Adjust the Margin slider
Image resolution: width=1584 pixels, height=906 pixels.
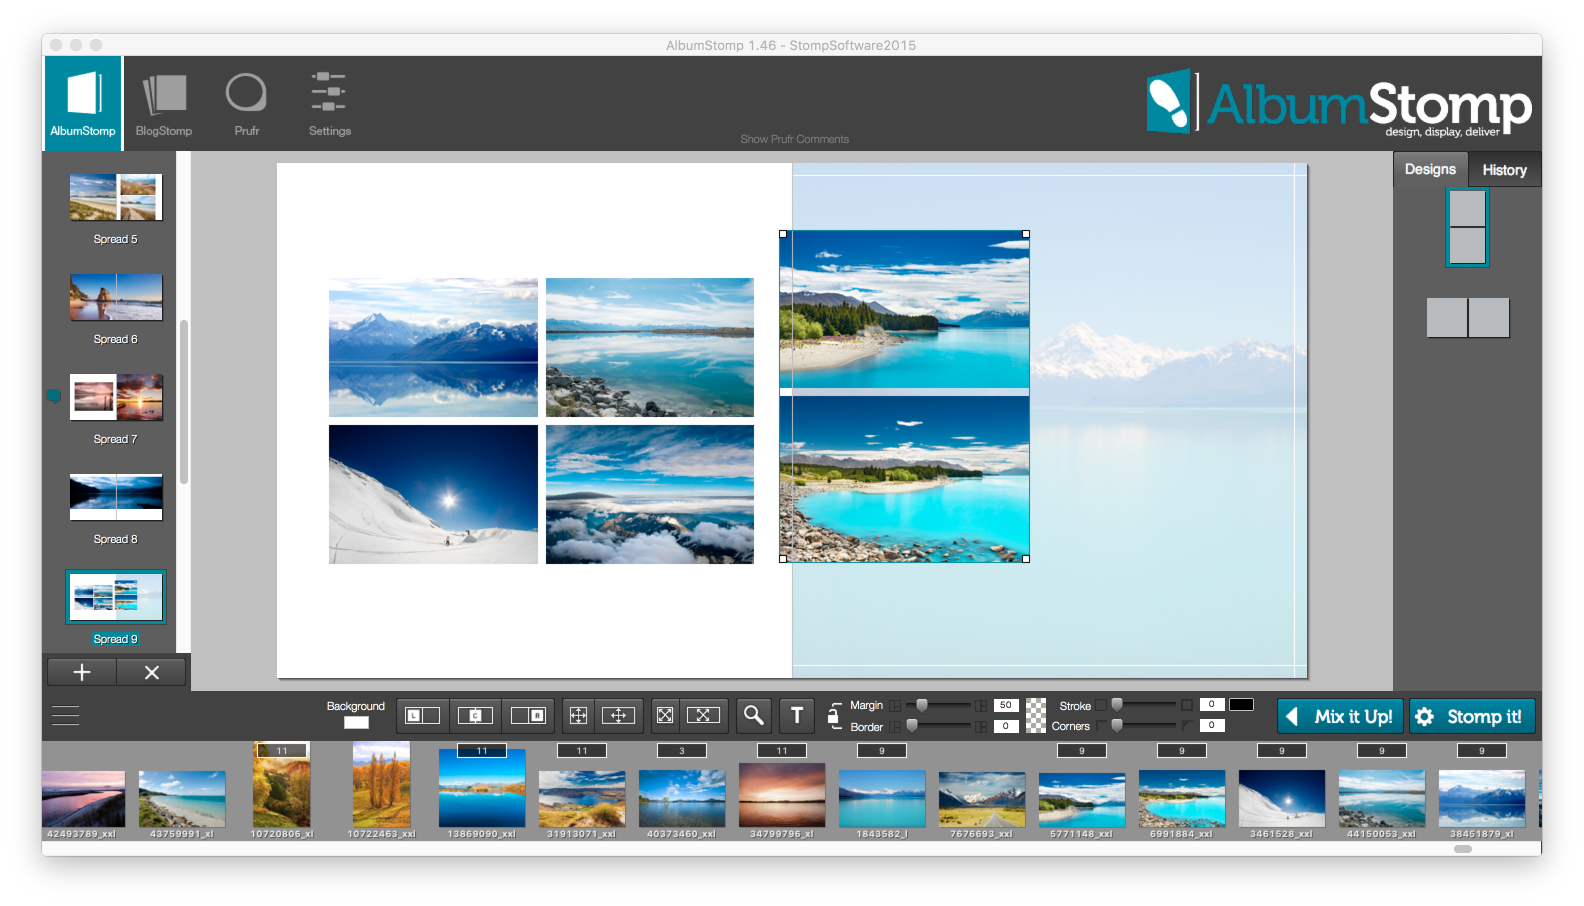coord(938,705)
